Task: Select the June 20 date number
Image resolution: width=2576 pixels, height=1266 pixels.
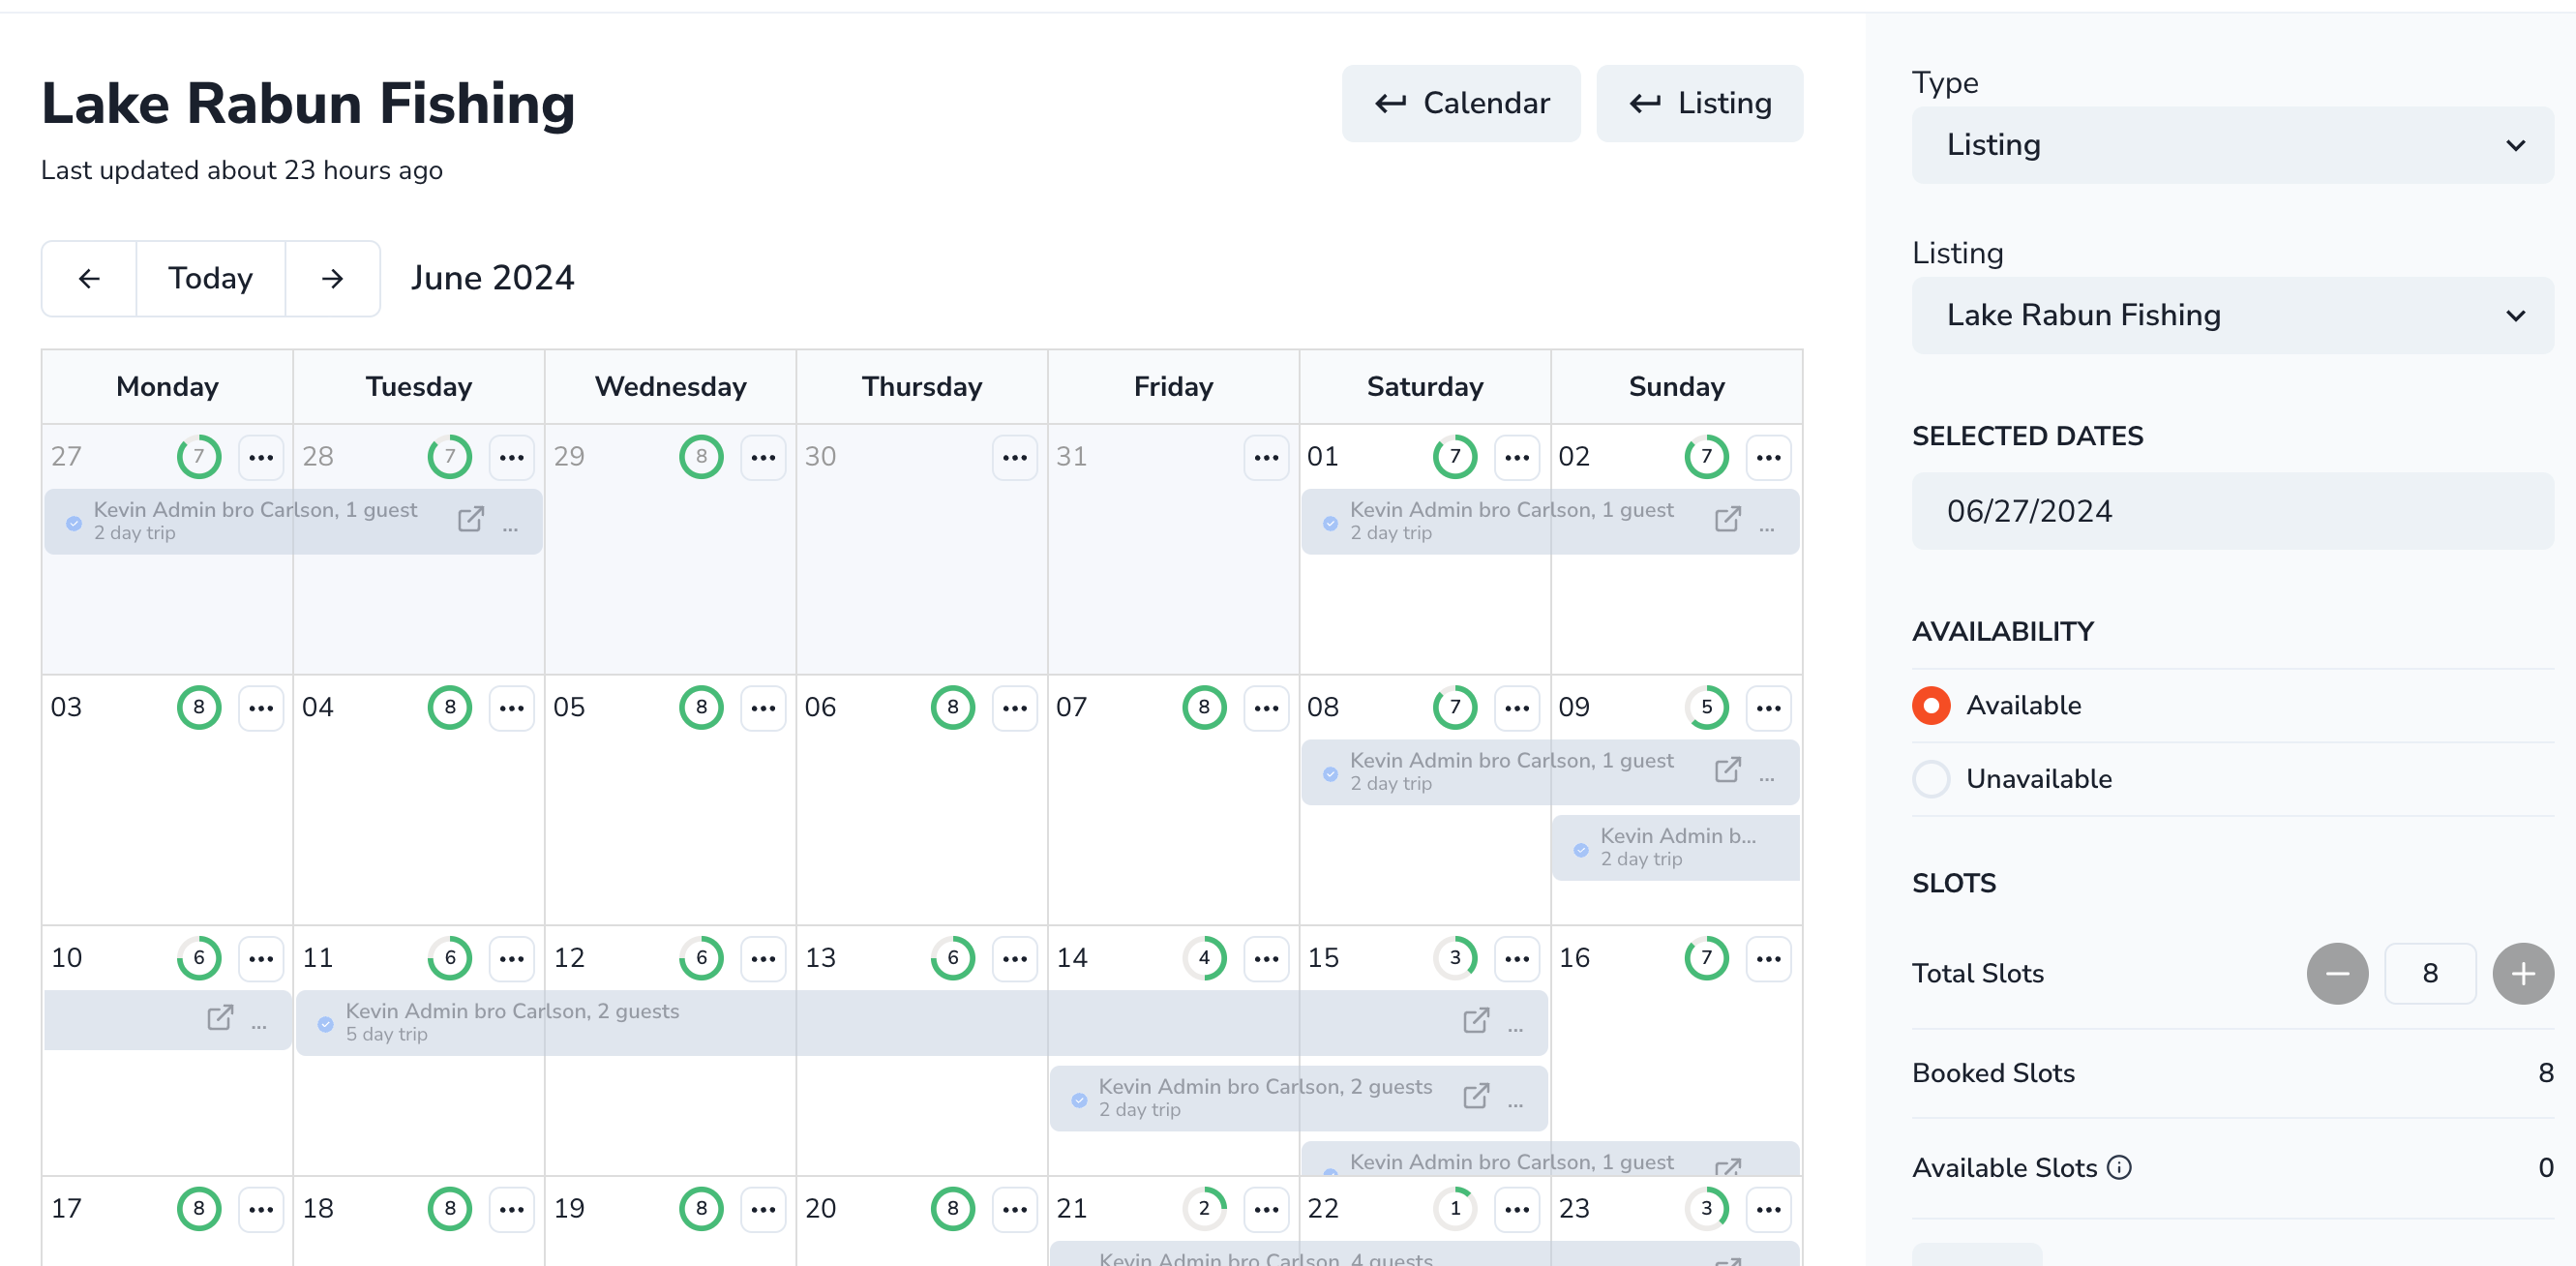Action: coord(820,1209)
